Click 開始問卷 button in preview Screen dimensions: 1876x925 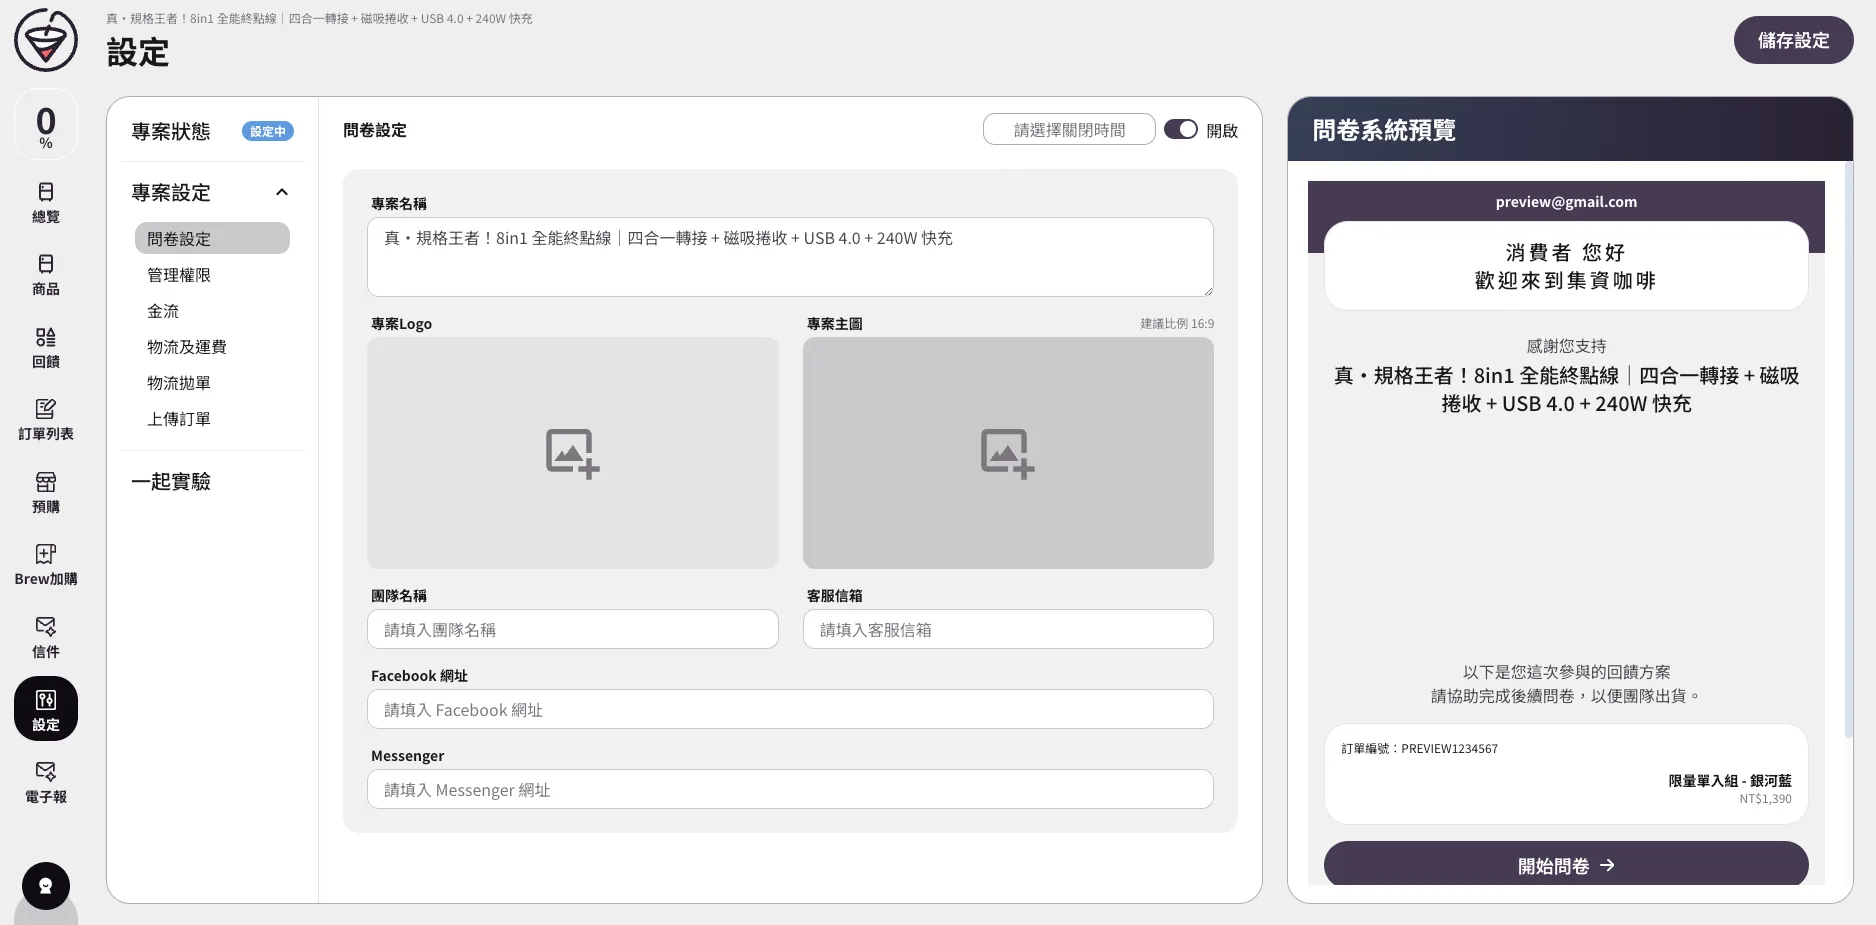click(x=1566, y=865)
